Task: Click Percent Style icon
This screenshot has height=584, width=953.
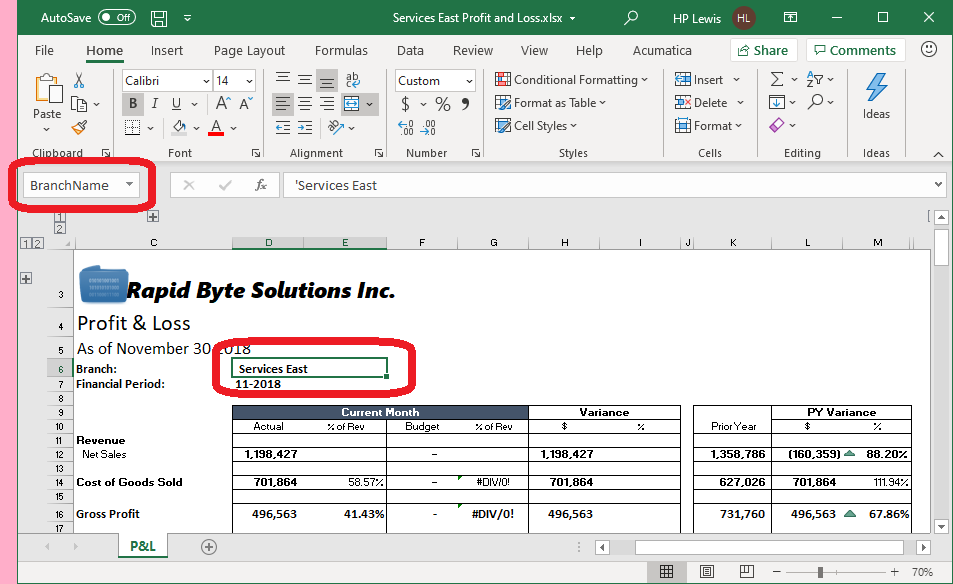Action: coord(443,105)
